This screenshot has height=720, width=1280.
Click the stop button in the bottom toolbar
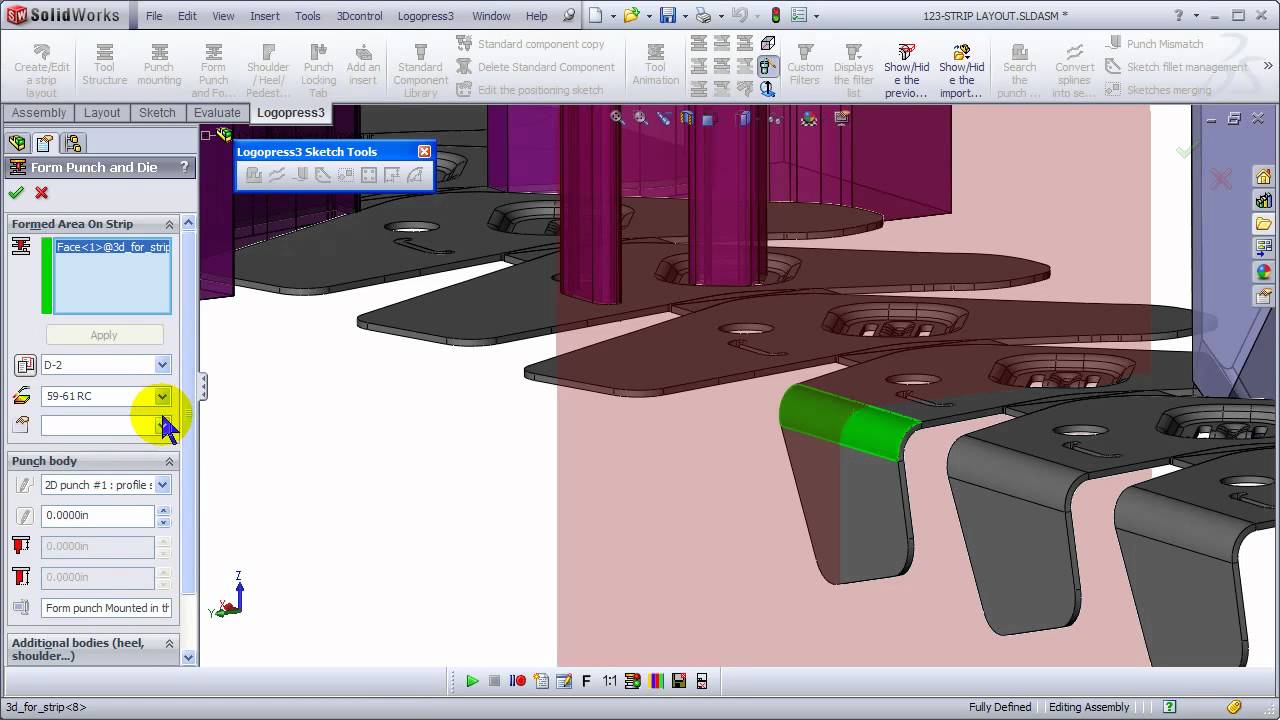(x=495, y=681)
